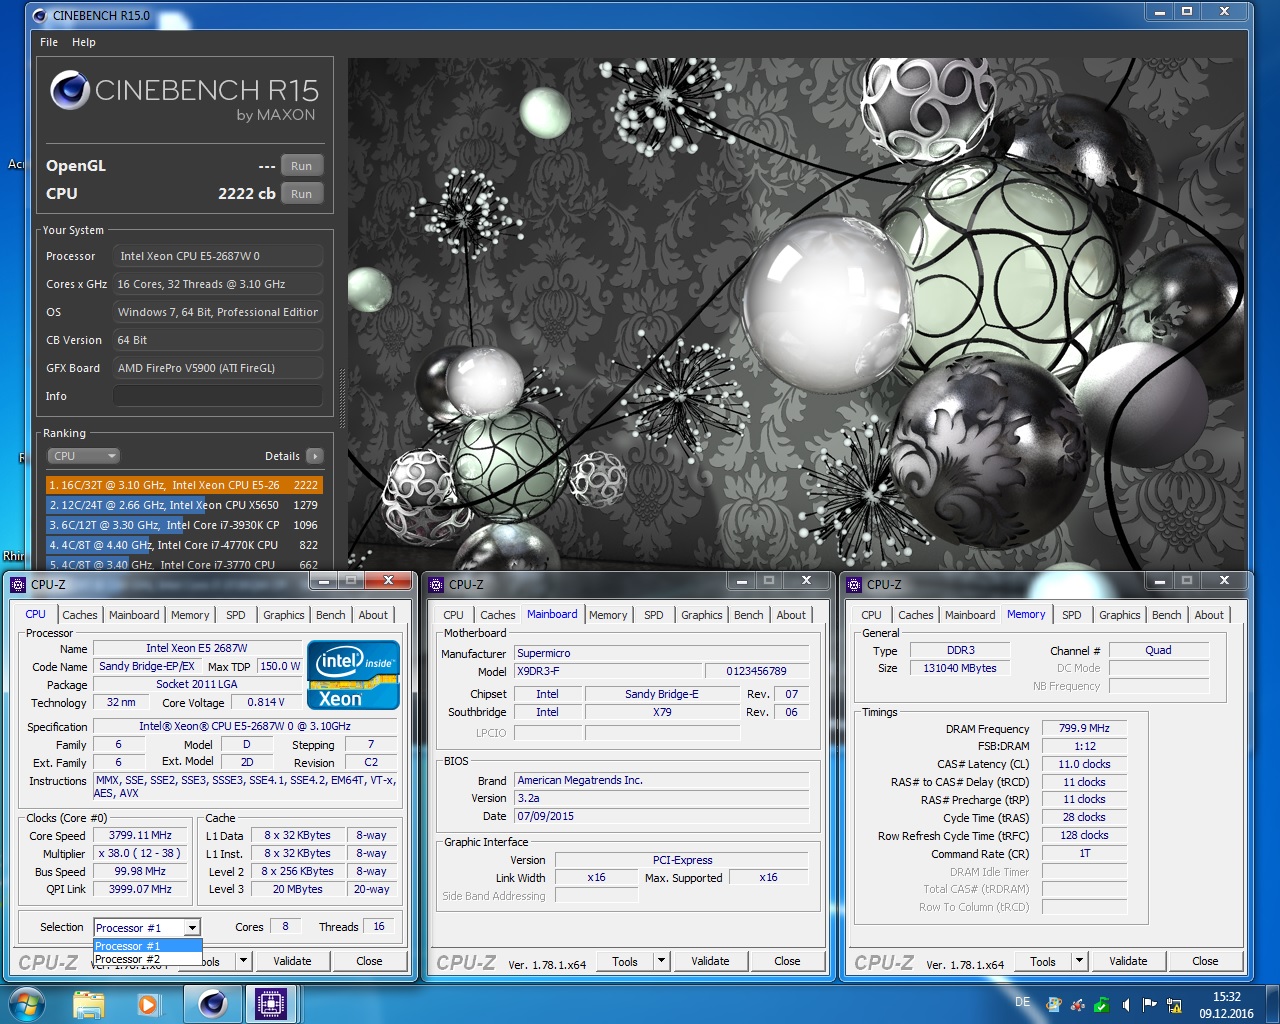Select ranking entry Intel Core i7-3930K
The height and width of the screenshot is (1024, 1280).
coord(184,525)
